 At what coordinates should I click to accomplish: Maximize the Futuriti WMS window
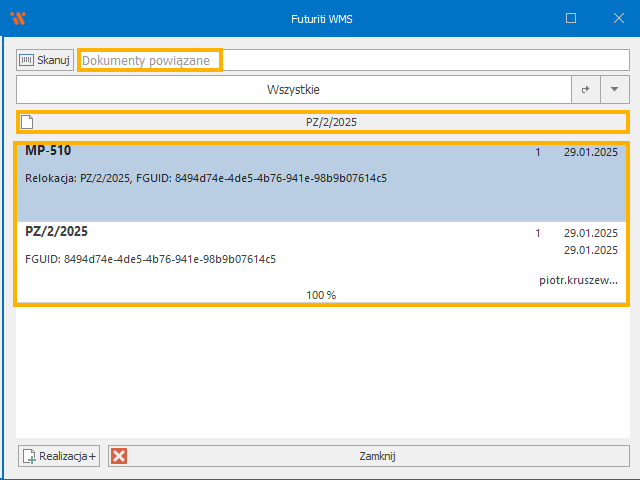[571, 18]
